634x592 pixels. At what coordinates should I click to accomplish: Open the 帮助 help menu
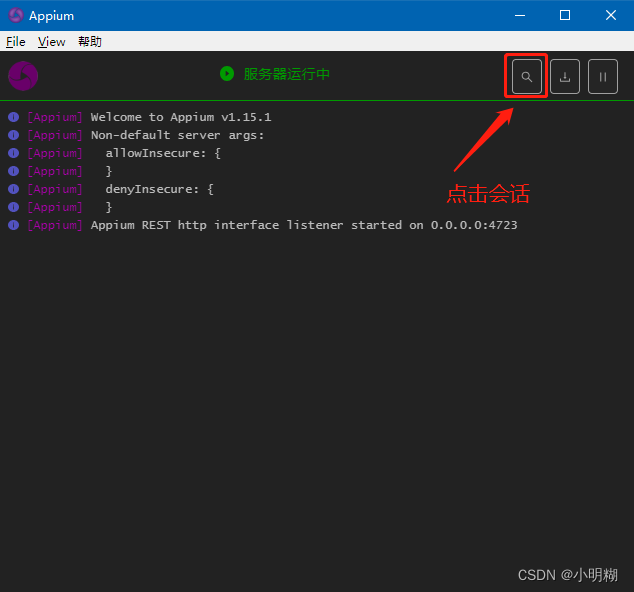90,42
